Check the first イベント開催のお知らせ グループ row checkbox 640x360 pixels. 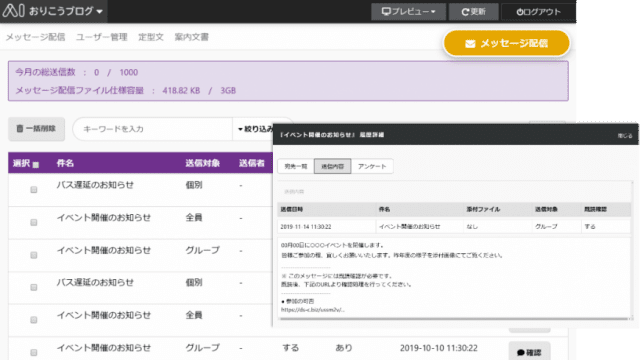34,255
